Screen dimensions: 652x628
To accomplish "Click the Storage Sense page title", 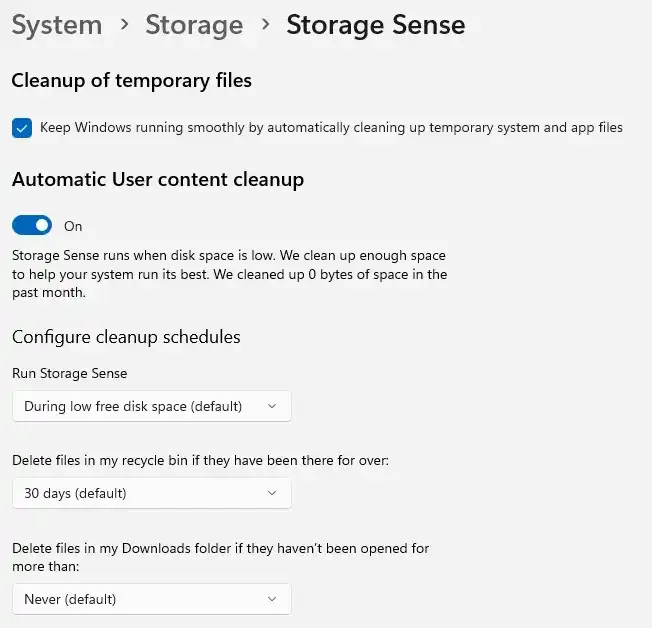I will 375,25.
